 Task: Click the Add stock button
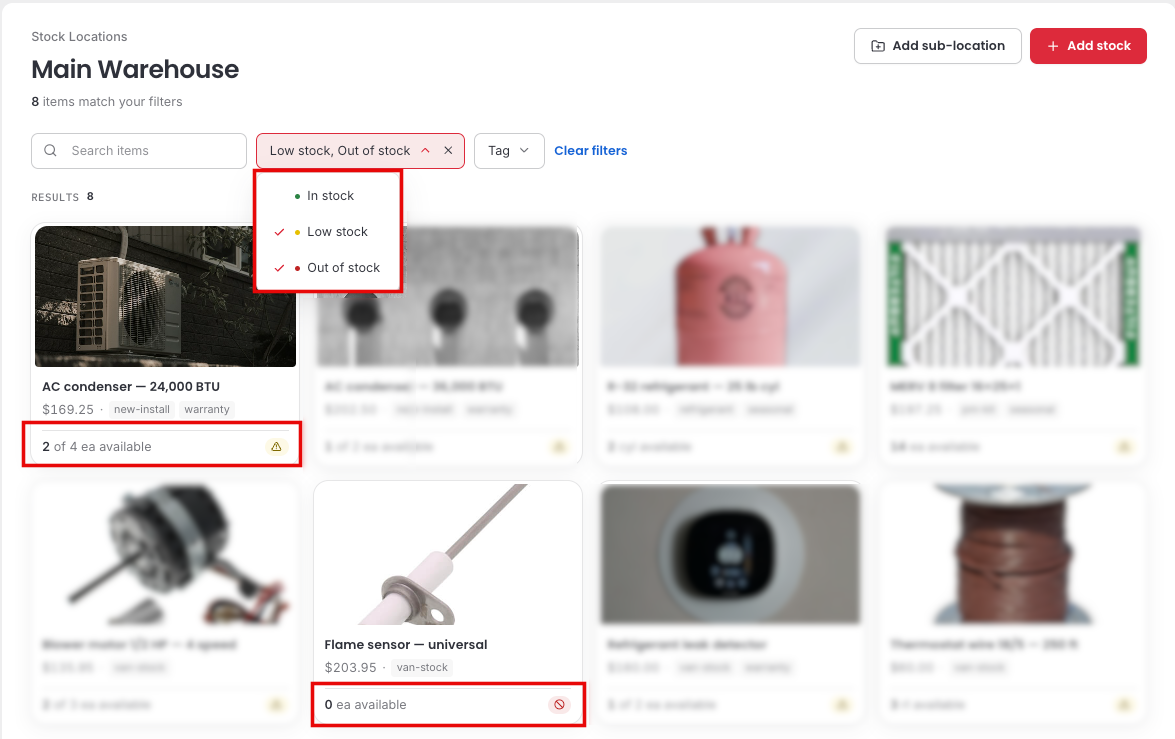[x=1088, y=46]
